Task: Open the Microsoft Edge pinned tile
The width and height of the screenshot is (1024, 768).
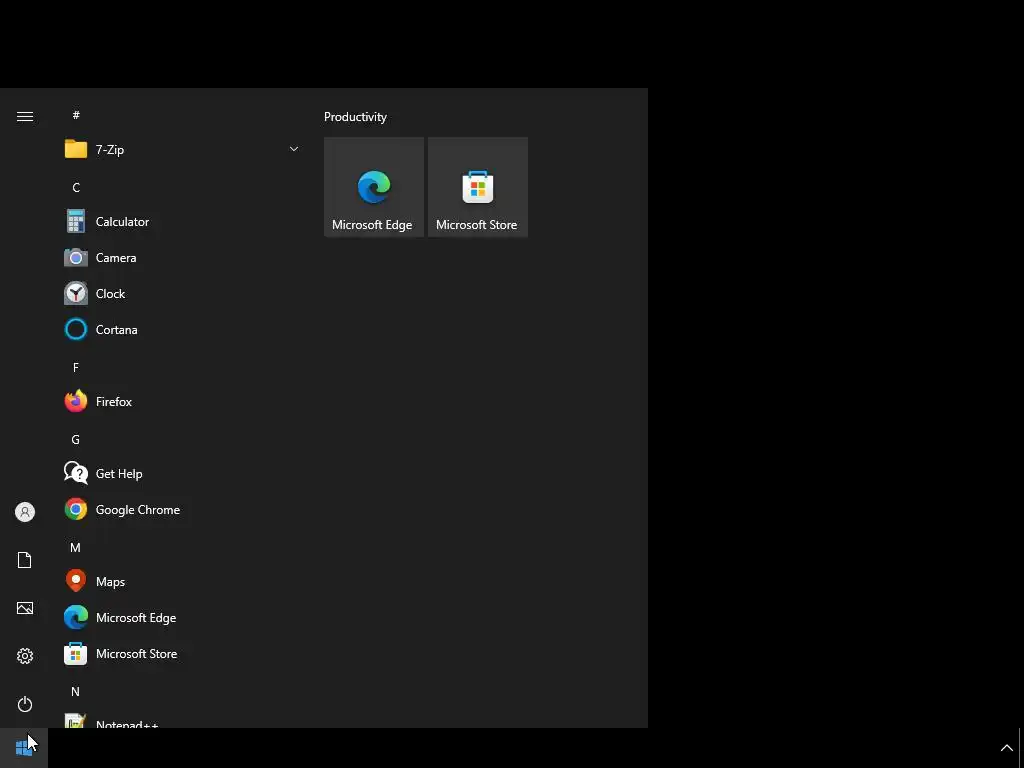Action: pyautogui.click(x=374, y=187)
